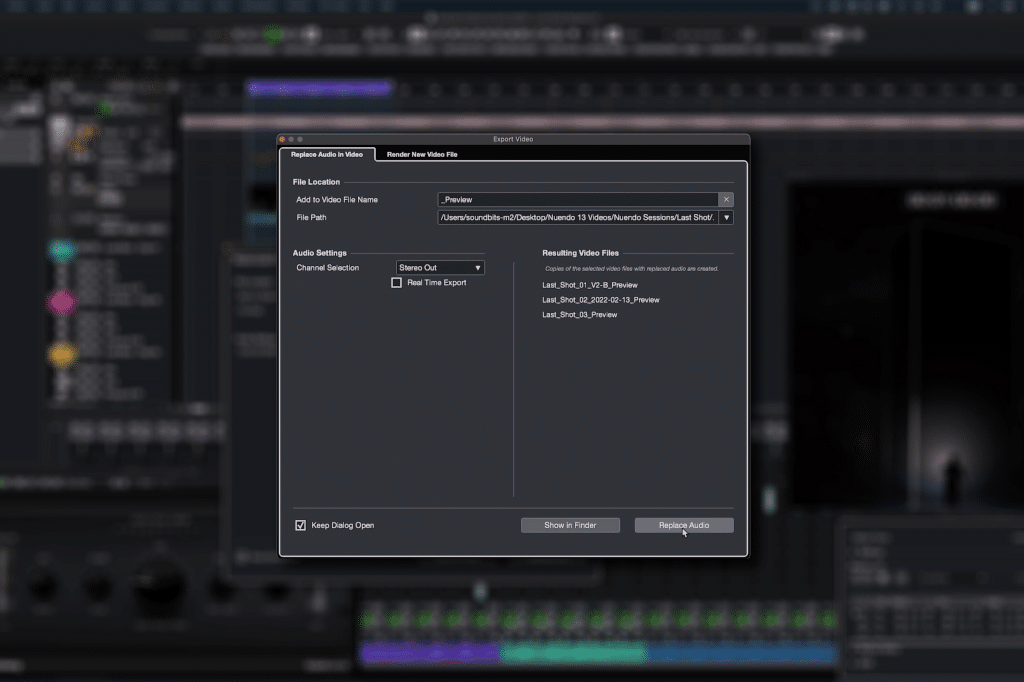This screenshot has height=682, width=1024.
Task: Close the Export Video dialog window
Action: point(283,139)
